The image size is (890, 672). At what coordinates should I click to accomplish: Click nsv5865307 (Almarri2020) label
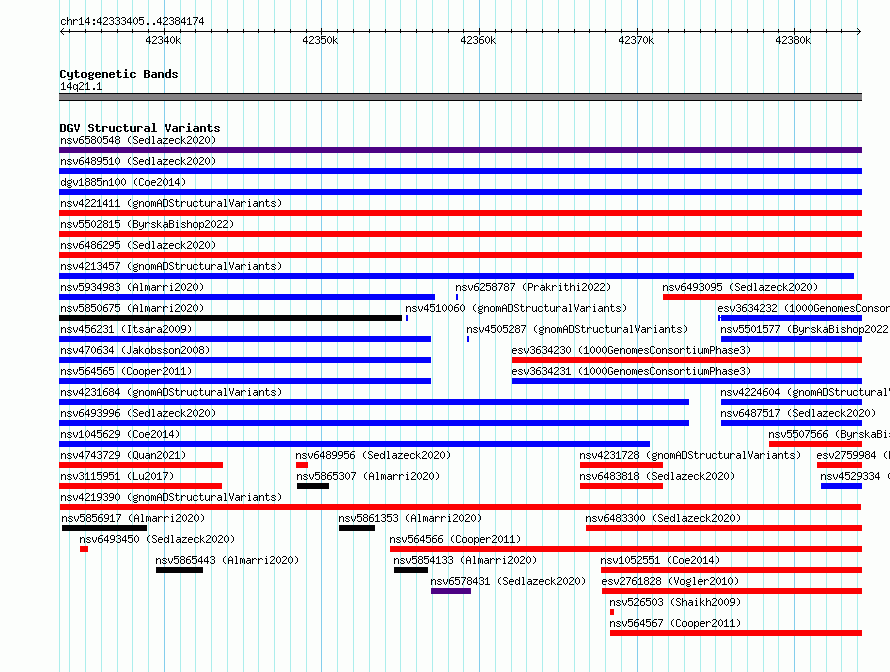368,476
